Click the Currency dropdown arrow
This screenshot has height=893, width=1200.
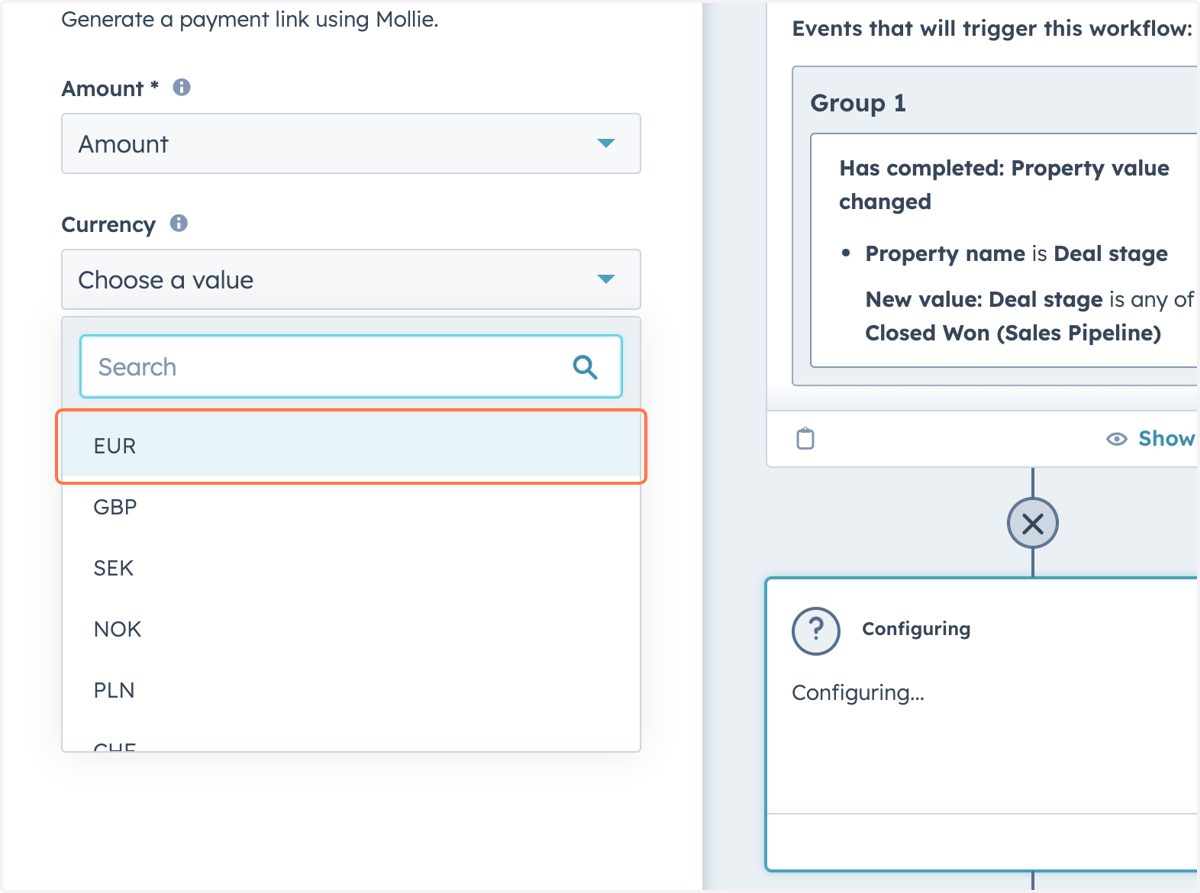[606, 280]
